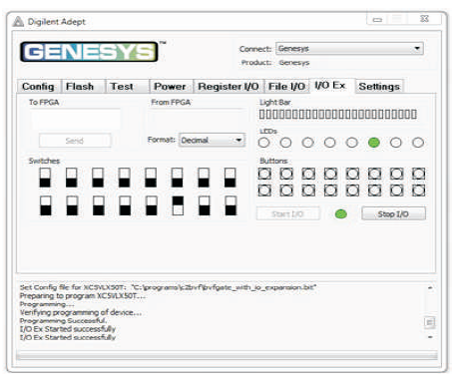Switch to the Register I/O tab

coord(229,87)
